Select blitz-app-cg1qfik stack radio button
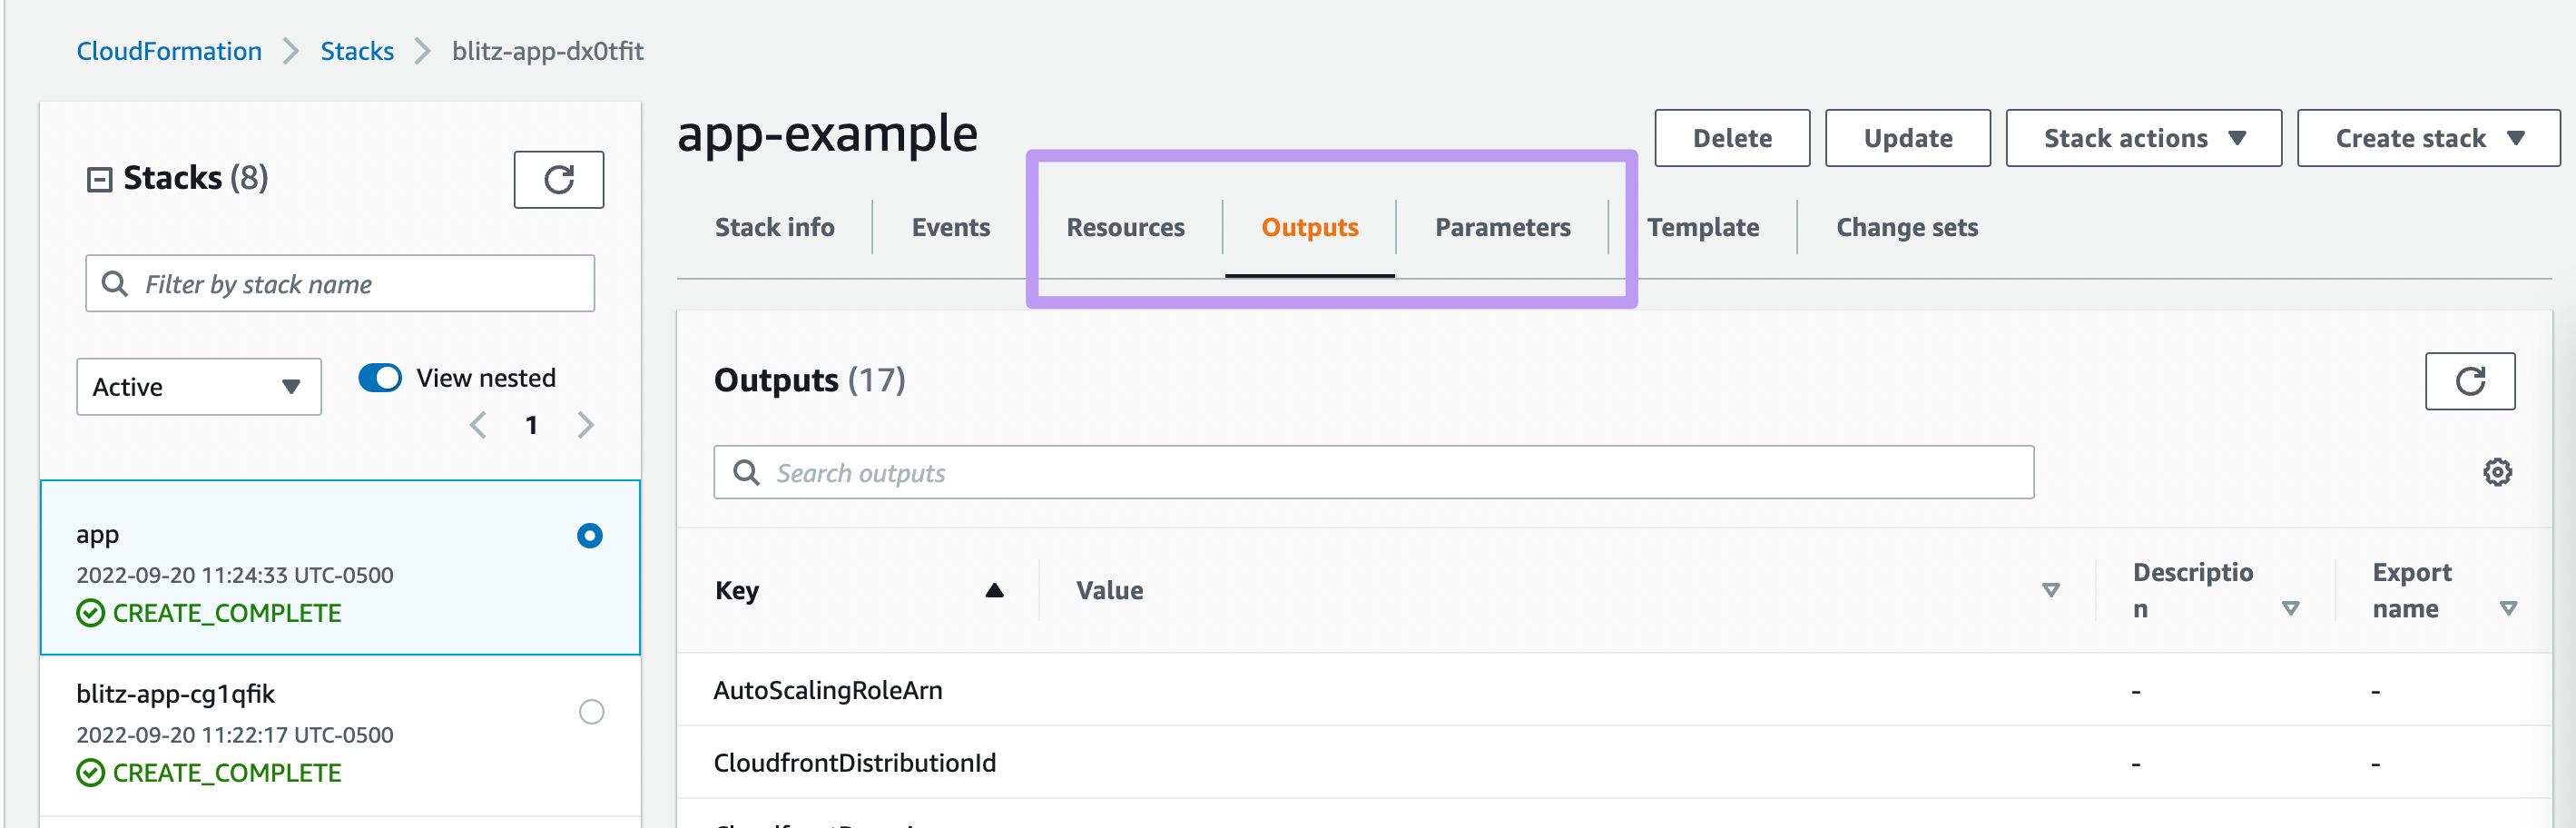The image size is (2576, 828). click(591, 712)
